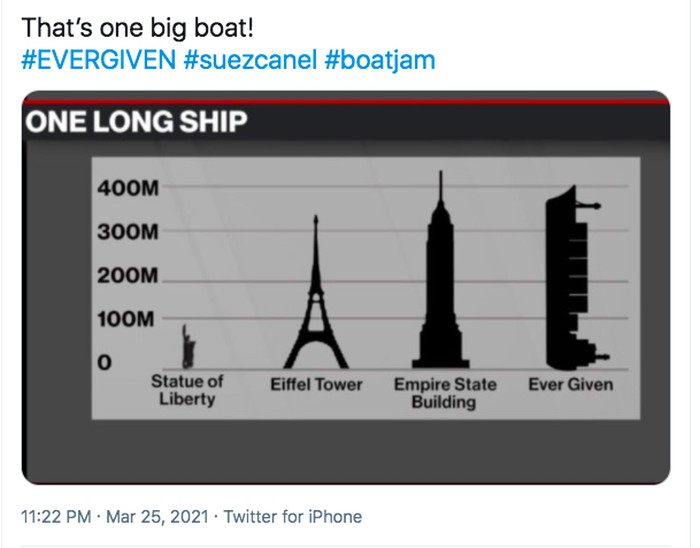The width and height of the screenshot is (700, 548).
Task: Click the 400M axis label
Action: pos(127,189)
